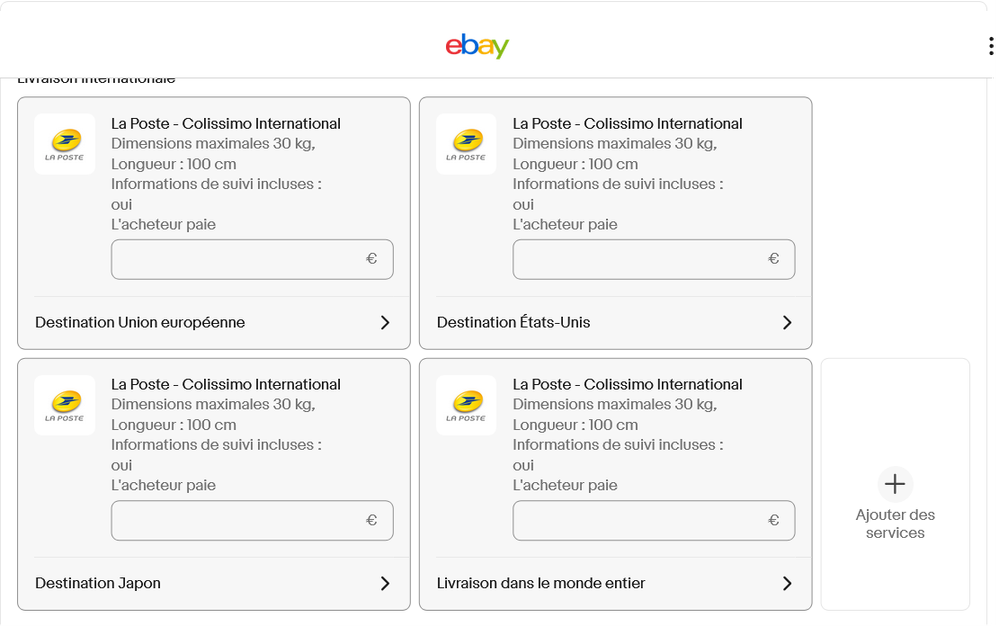
Task: Click La Poste logo in Union européenne card
Action: click(64, 145)
